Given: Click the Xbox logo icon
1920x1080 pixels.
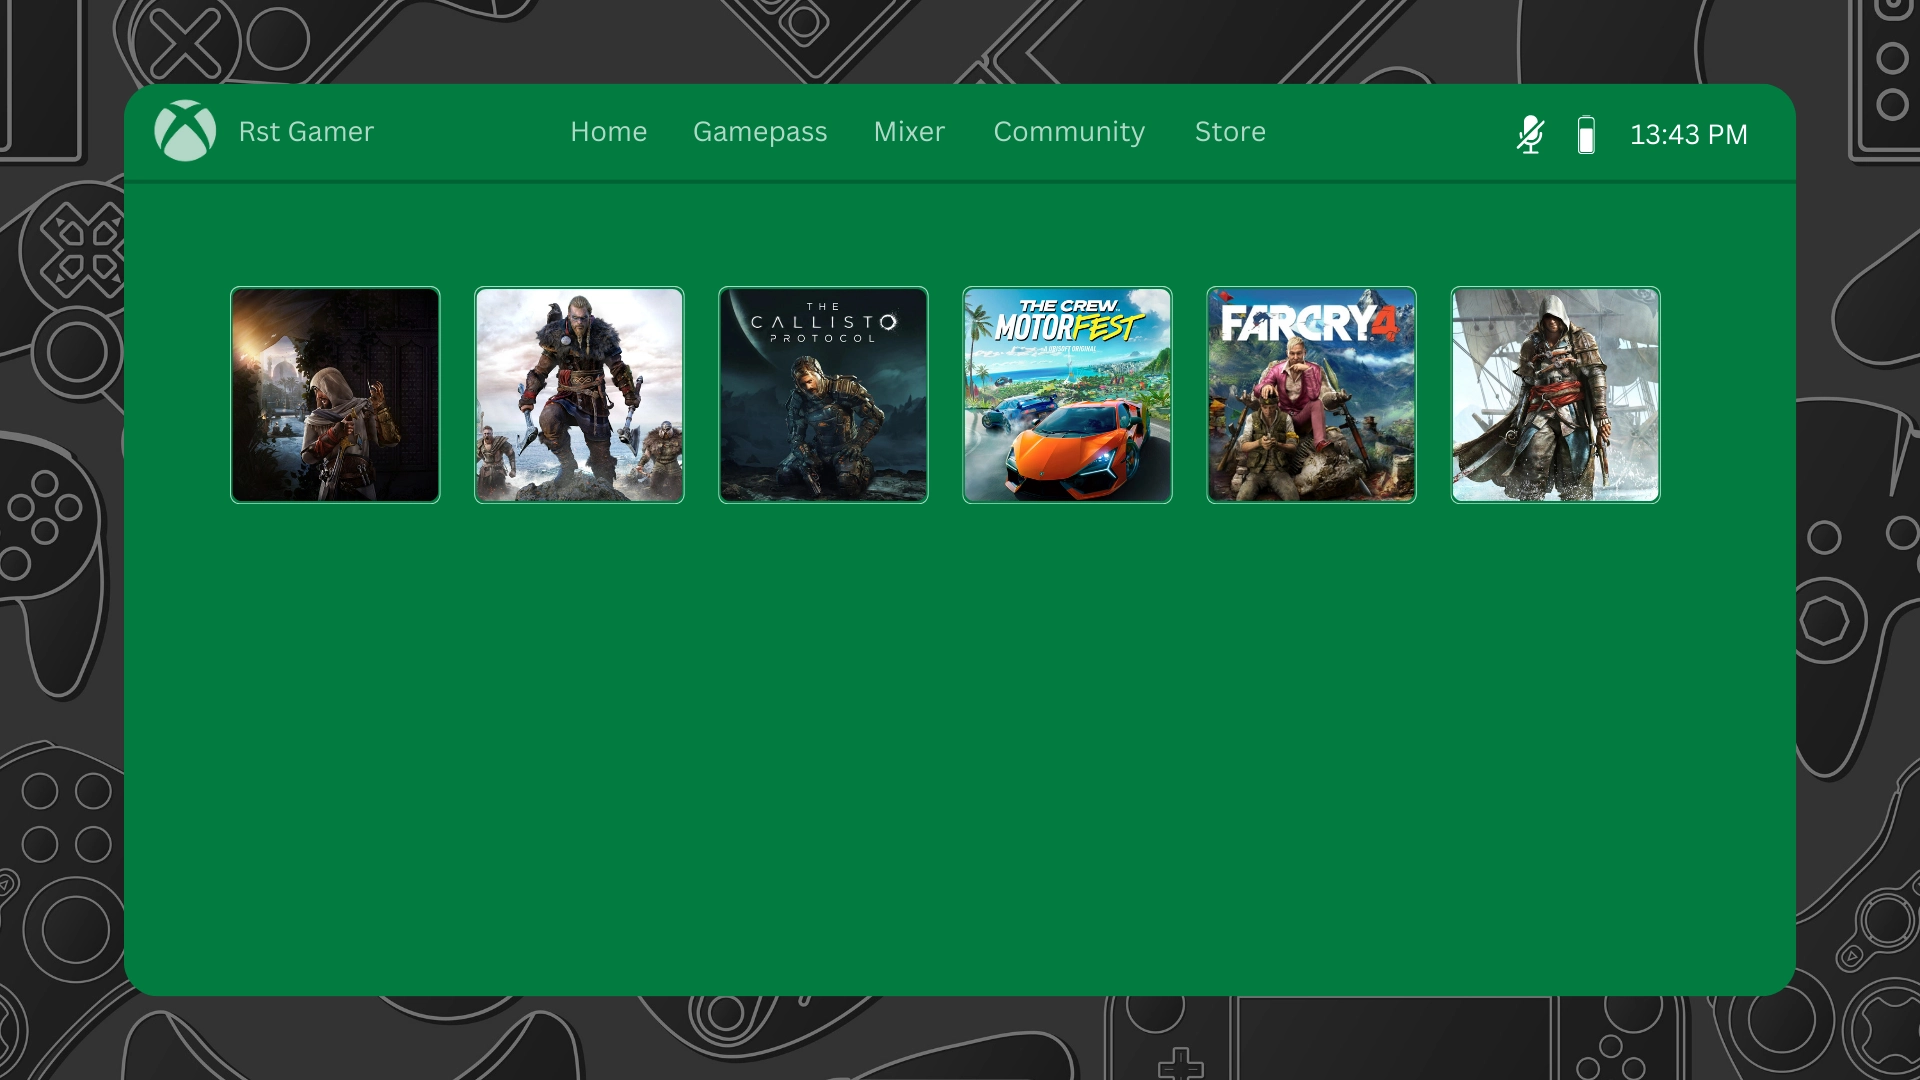Looking at the screenshot, I should [x=185, y=131].
